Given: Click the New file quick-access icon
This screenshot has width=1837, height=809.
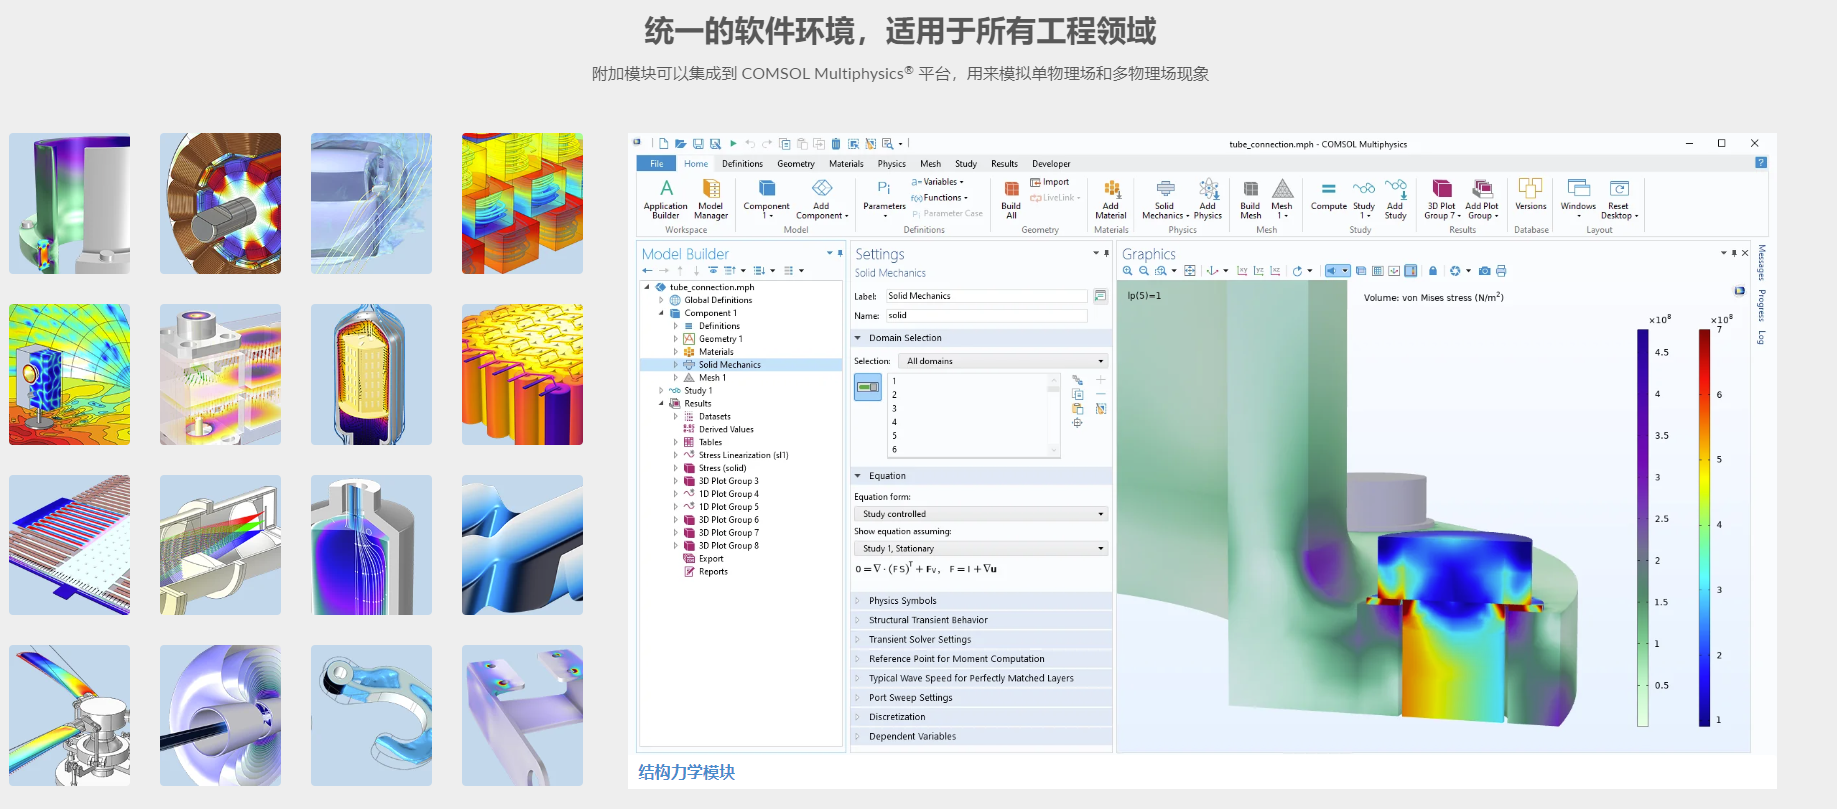Looking at the screenshot, I should tap(663, 144).
